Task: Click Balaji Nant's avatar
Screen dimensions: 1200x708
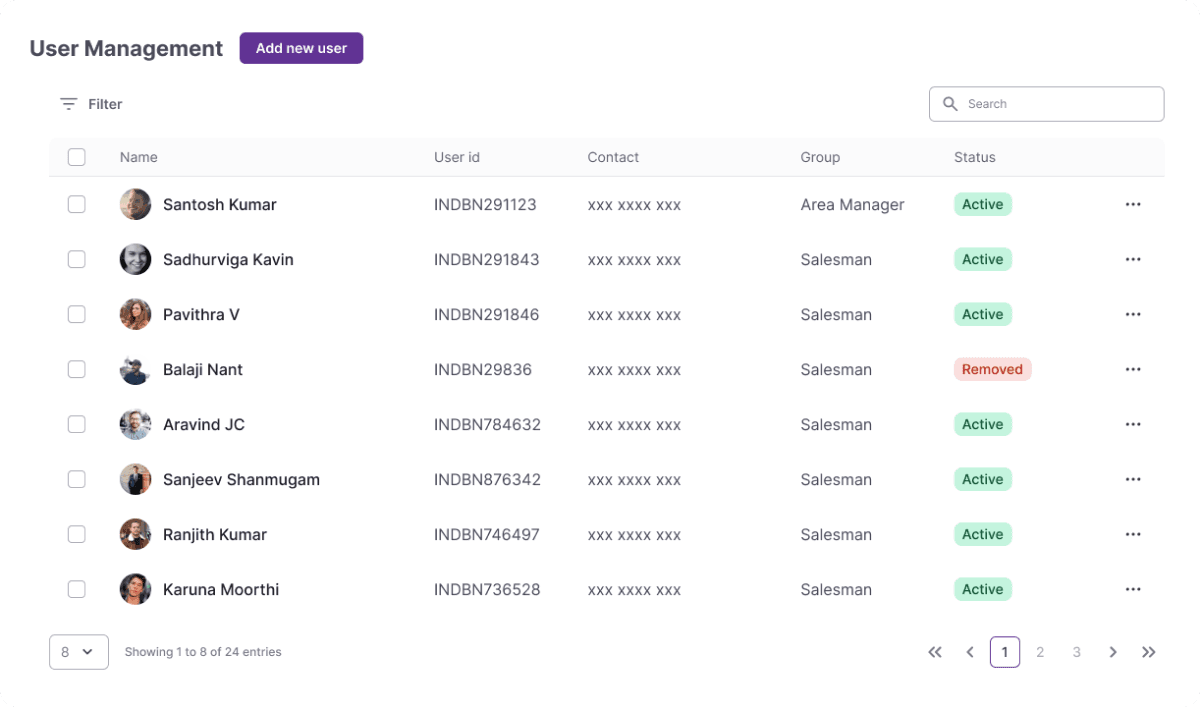Action: [x=135, y=369]
